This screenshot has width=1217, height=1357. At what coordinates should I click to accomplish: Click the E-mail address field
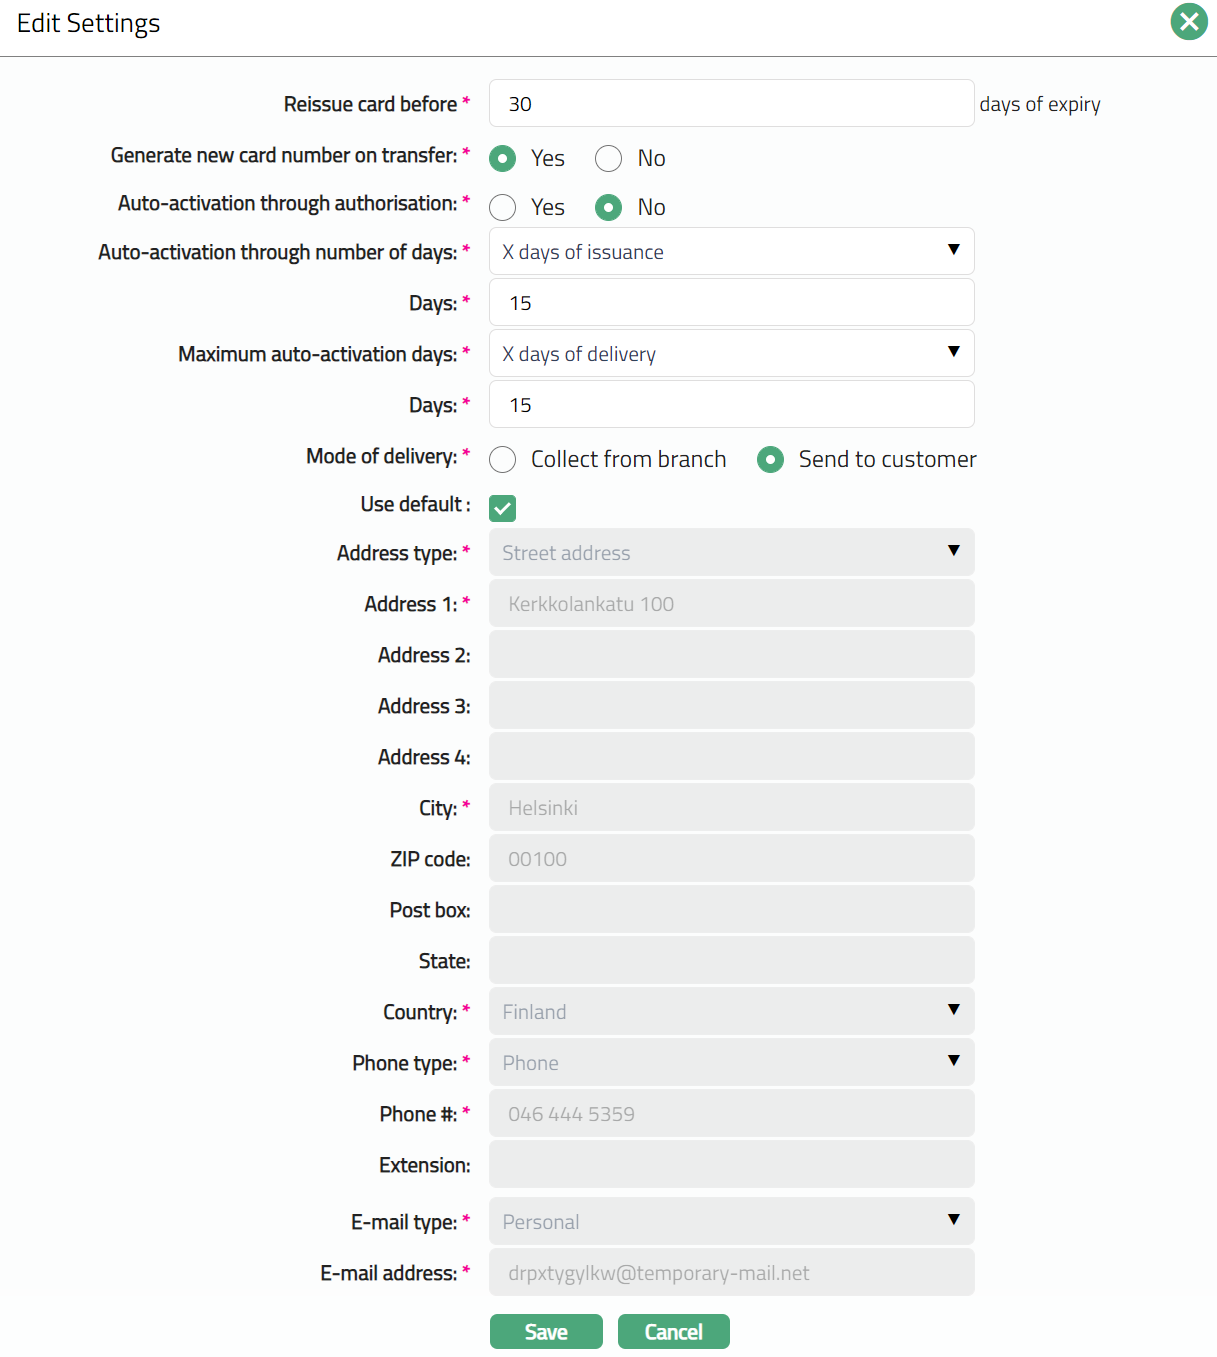pyautogui.click(x=731, y=1272)
